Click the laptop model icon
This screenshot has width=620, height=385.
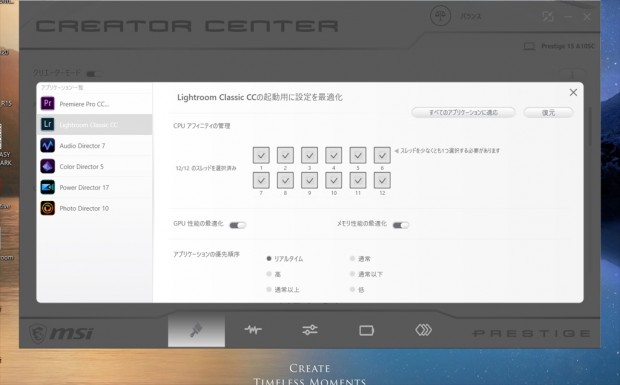pyautogui.click(x=529, y=46)
